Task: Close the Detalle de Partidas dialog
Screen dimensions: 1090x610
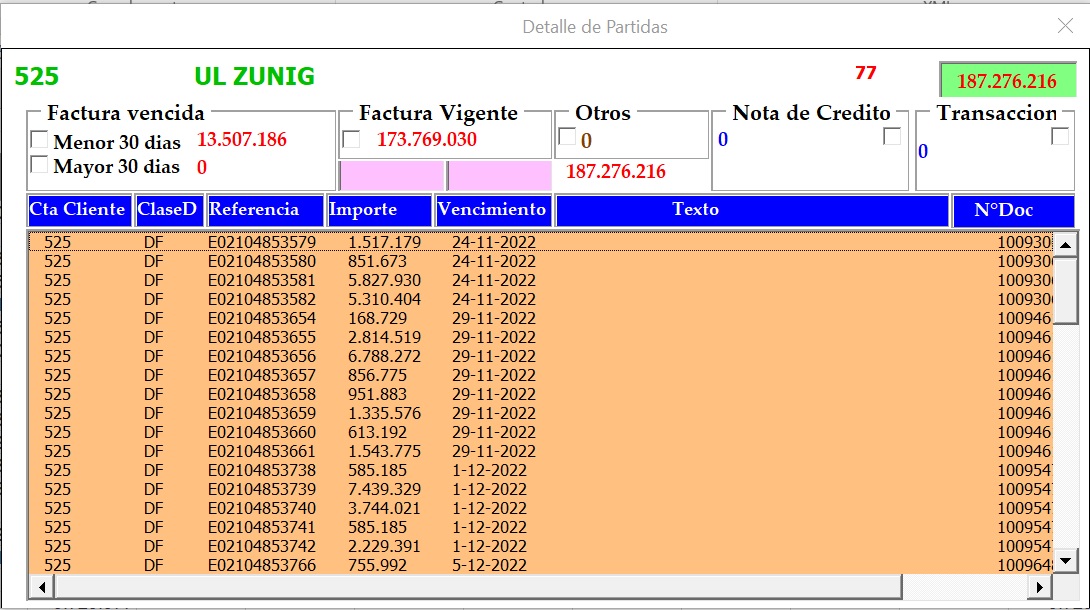Action: pos(1065,26)
